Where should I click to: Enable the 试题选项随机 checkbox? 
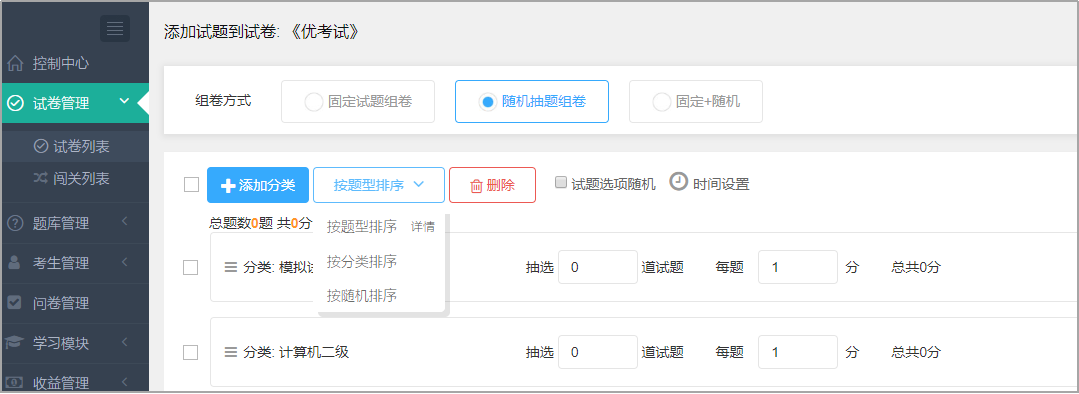561,182
